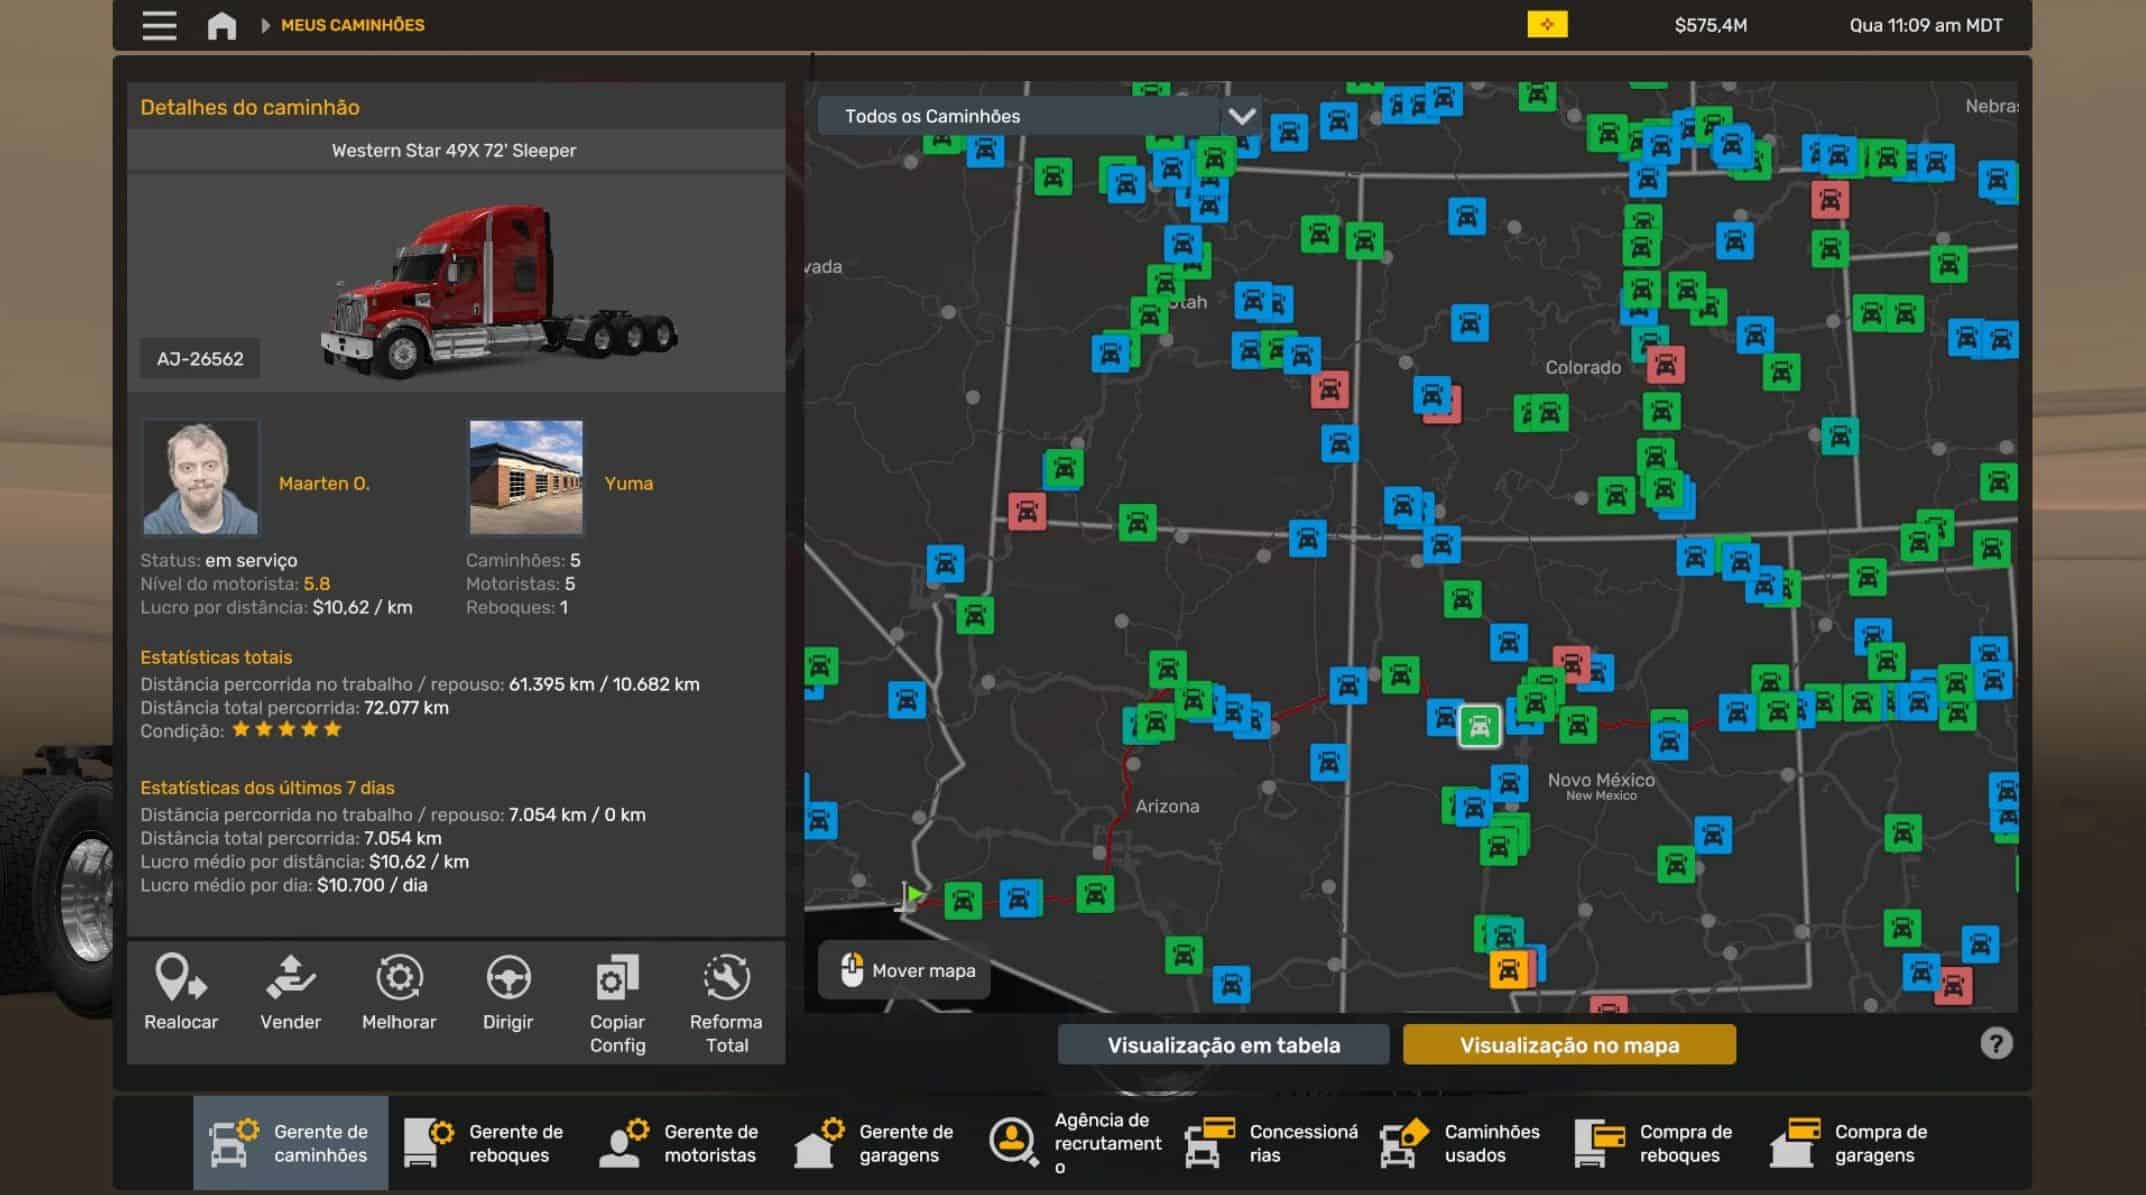2146x1195 pixels.
Task: Open Agência de recrutamento tab
Action: point(1075,1143)
